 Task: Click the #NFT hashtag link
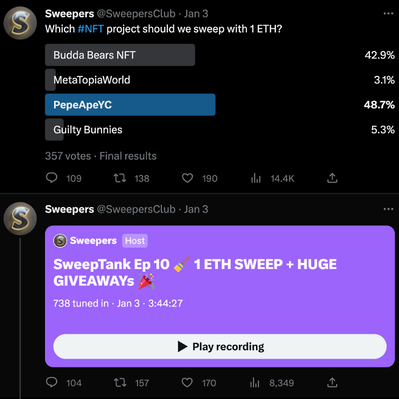[x=91, y=29]
